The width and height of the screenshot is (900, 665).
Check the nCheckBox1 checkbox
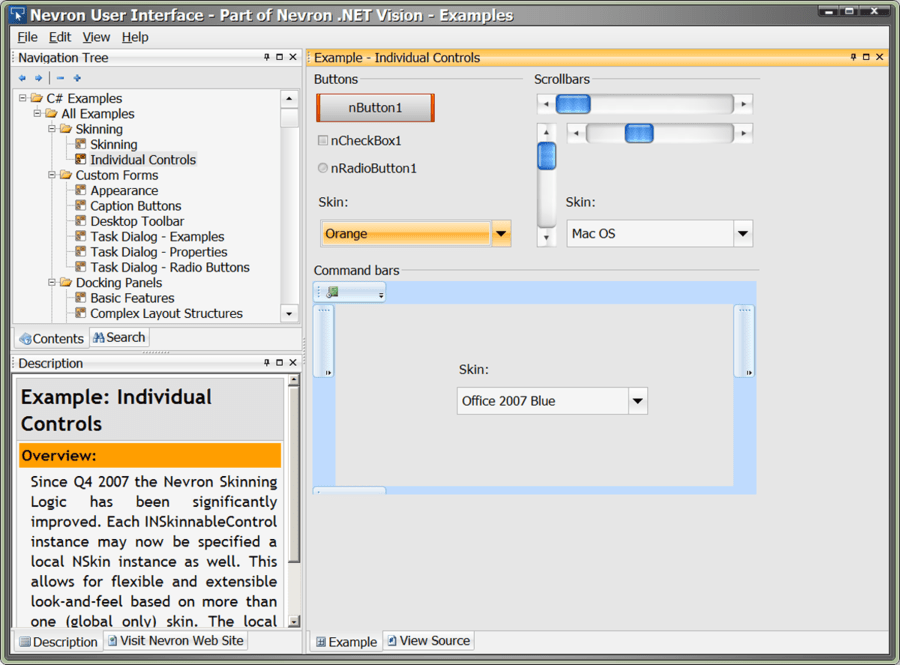323,141
